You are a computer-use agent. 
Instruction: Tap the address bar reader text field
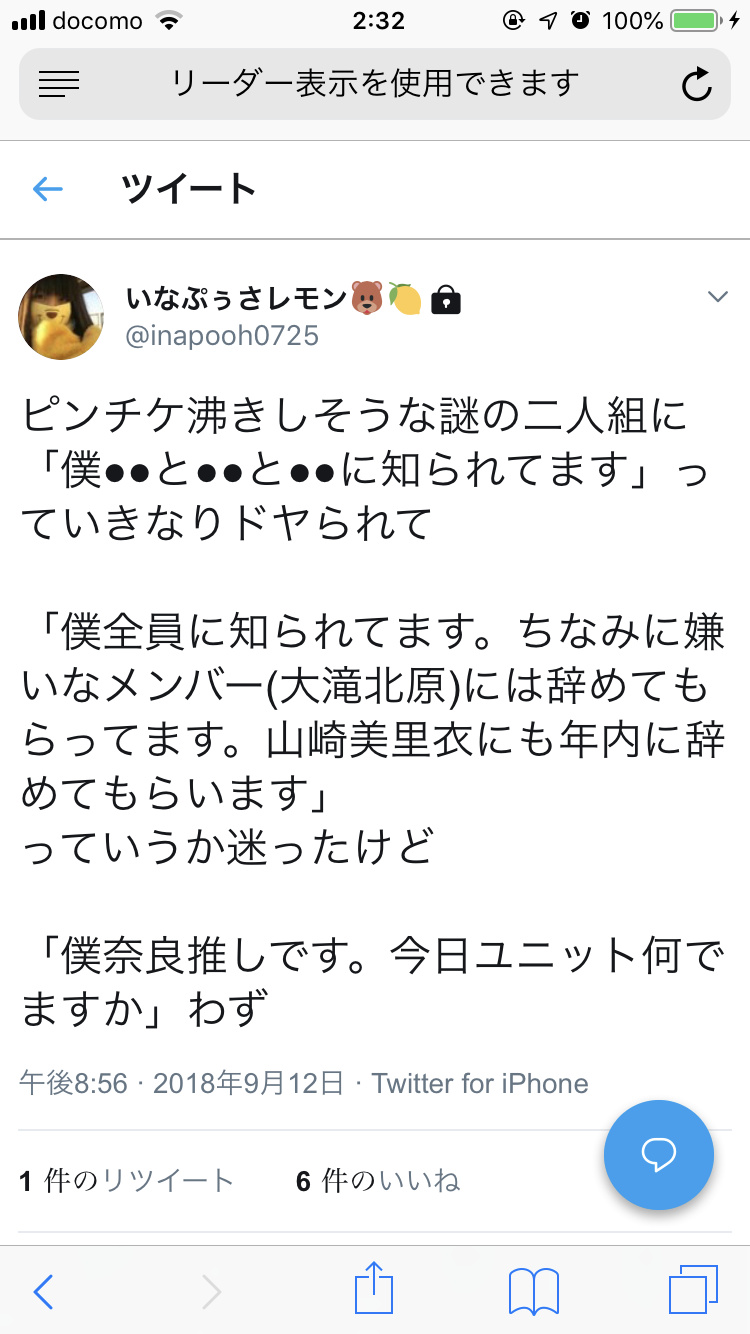click(375, 84)
